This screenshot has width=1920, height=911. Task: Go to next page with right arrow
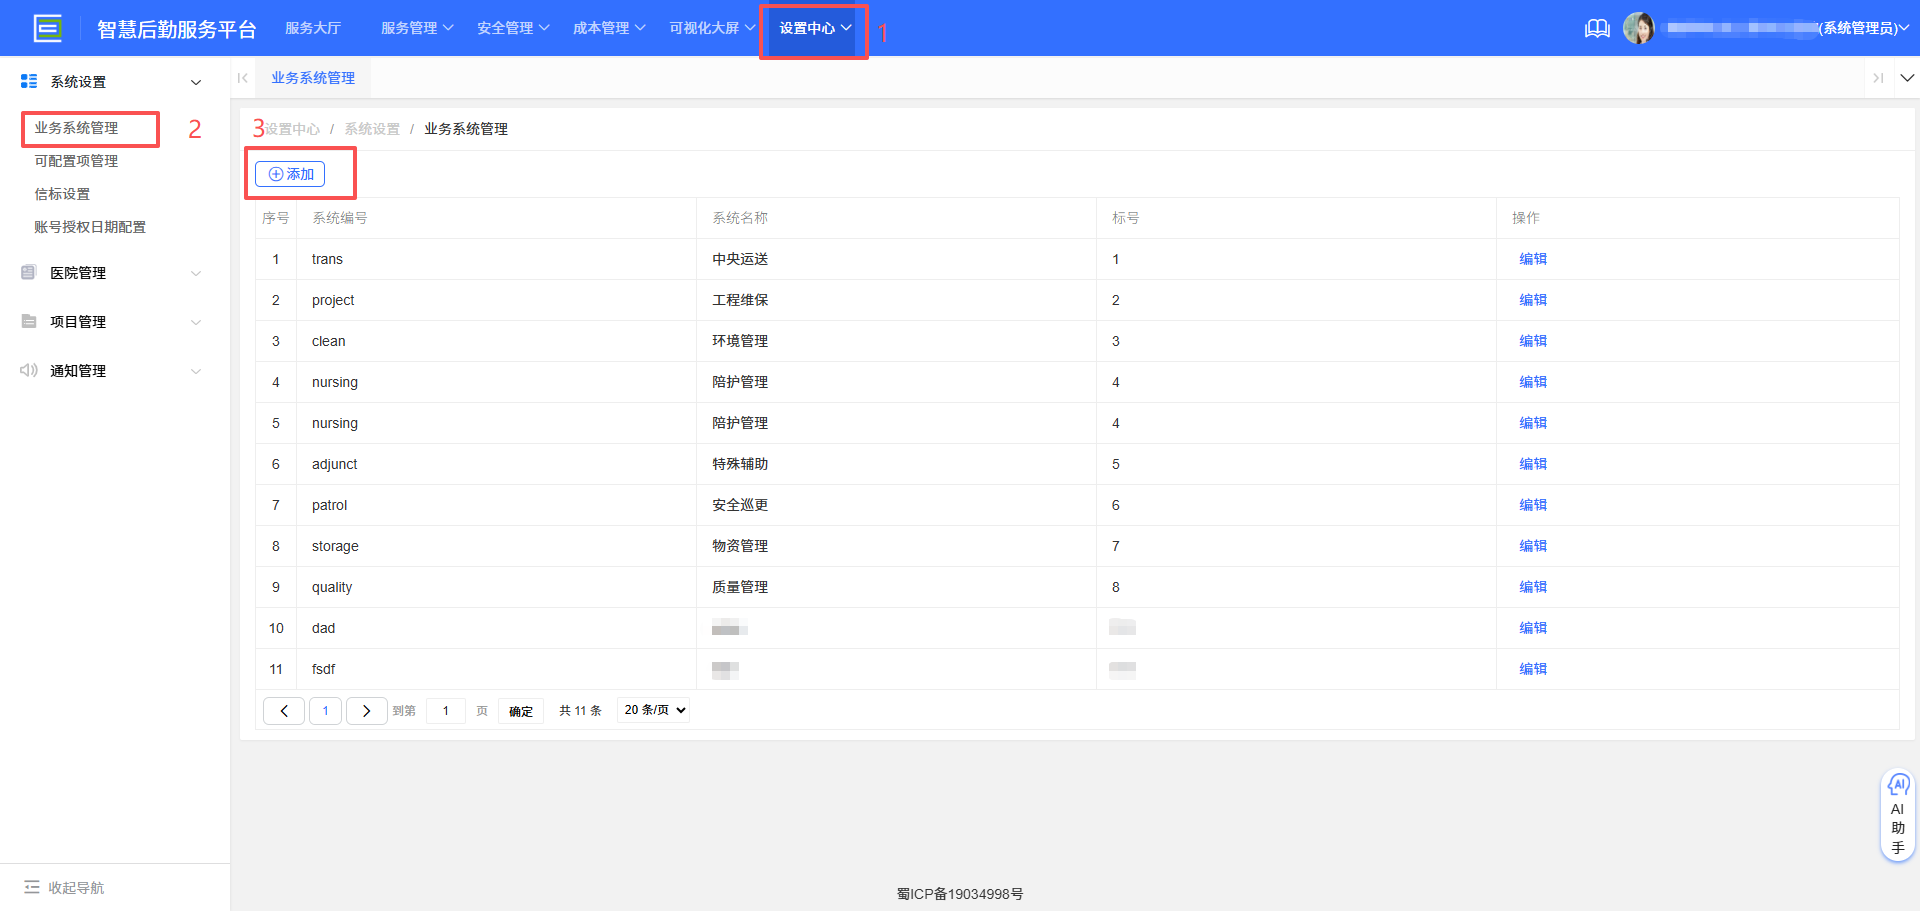366,710
